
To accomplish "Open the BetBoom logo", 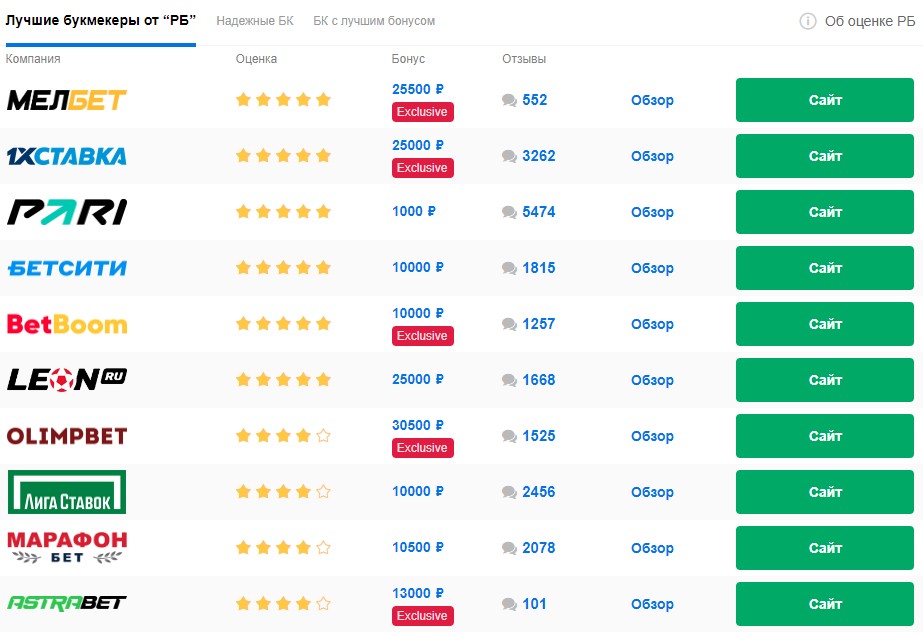I will [67, 324].
